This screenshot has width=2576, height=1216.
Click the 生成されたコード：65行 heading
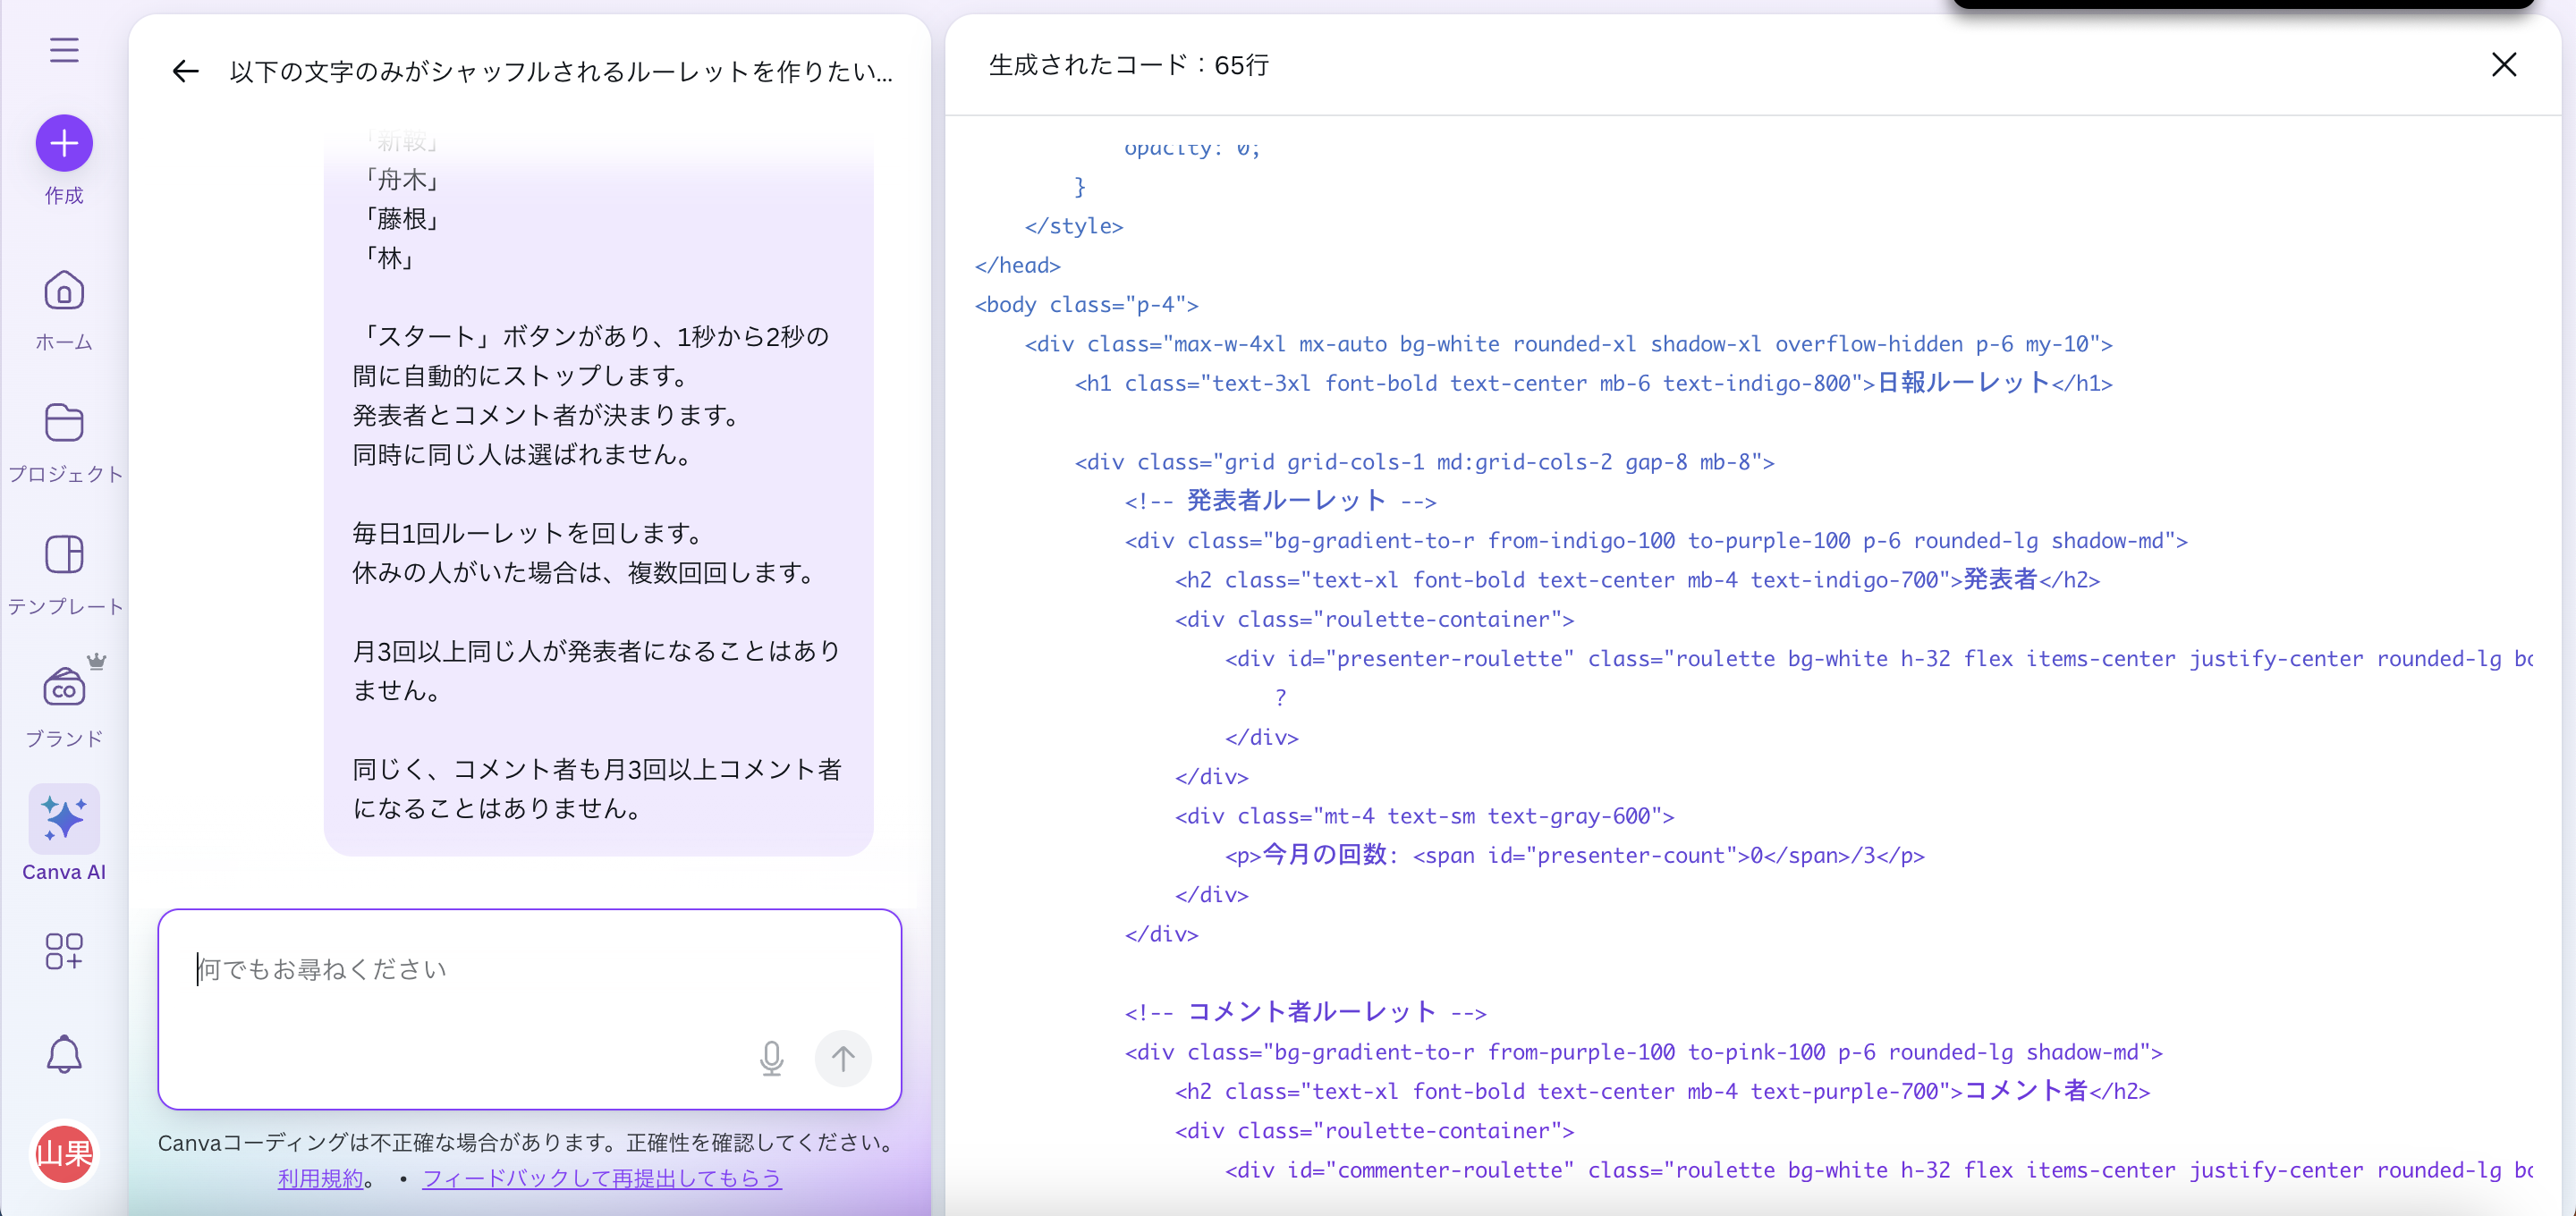(1129, 65)
